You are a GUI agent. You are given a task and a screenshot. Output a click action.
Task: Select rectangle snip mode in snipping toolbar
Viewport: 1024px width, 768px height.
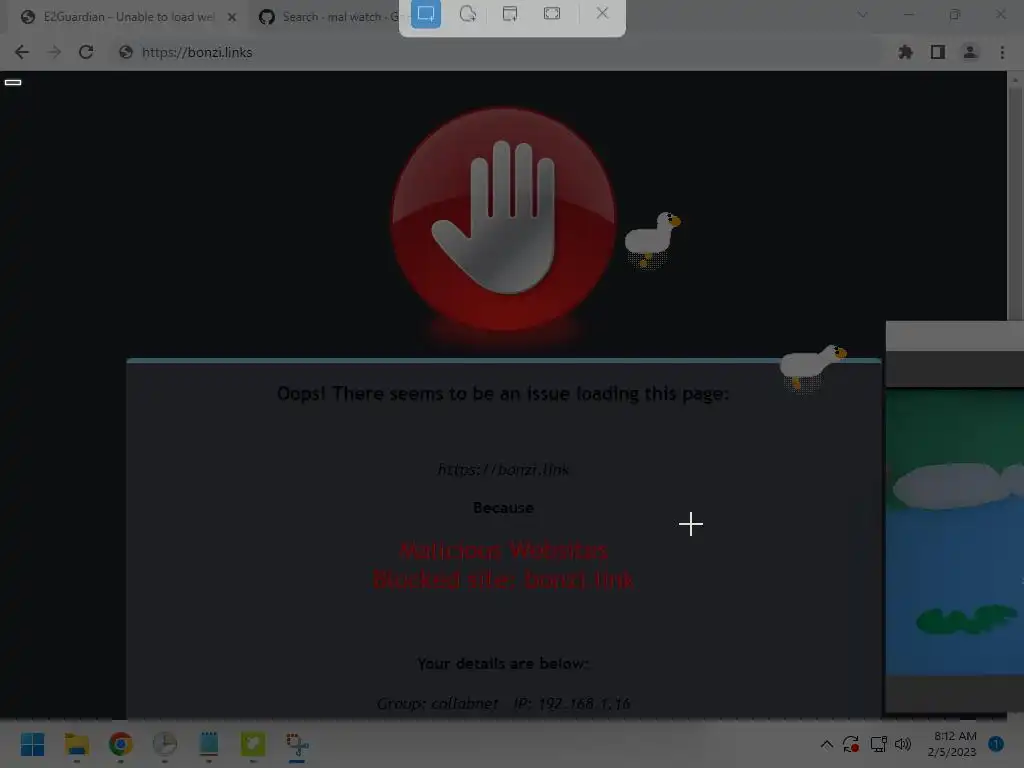[426, 14]
